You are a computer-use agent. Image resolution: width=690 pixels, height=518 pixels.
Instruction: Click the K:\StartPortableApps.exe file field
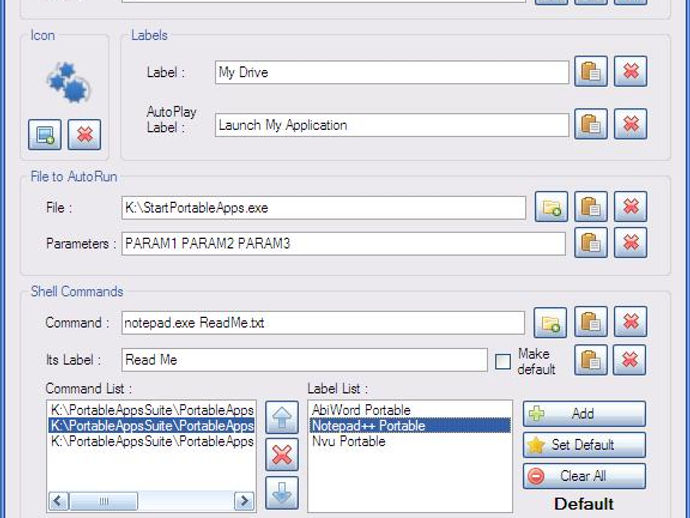(x=323, y=208)
